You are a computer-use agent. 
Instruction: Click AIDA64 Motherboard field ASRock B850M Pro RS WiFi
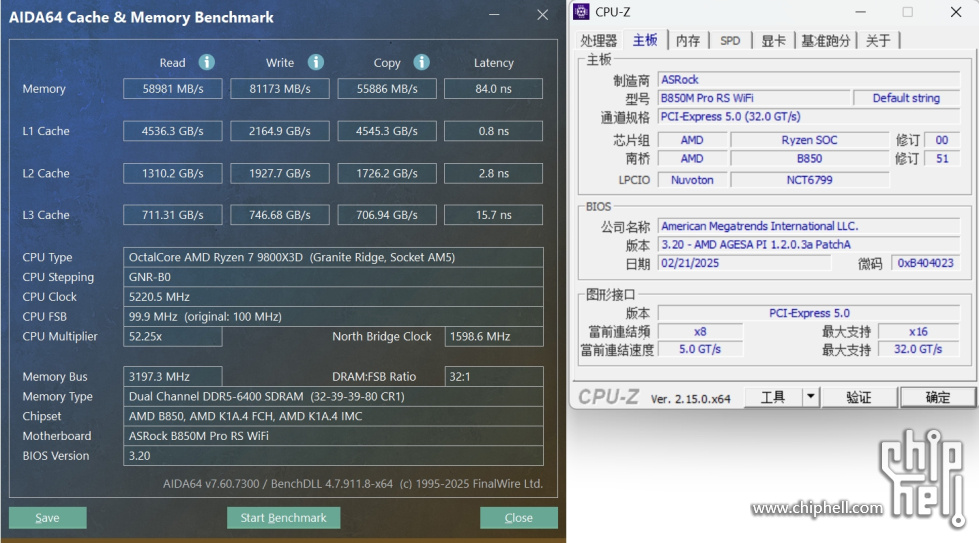pyautogui.click(x=333, y=436)
